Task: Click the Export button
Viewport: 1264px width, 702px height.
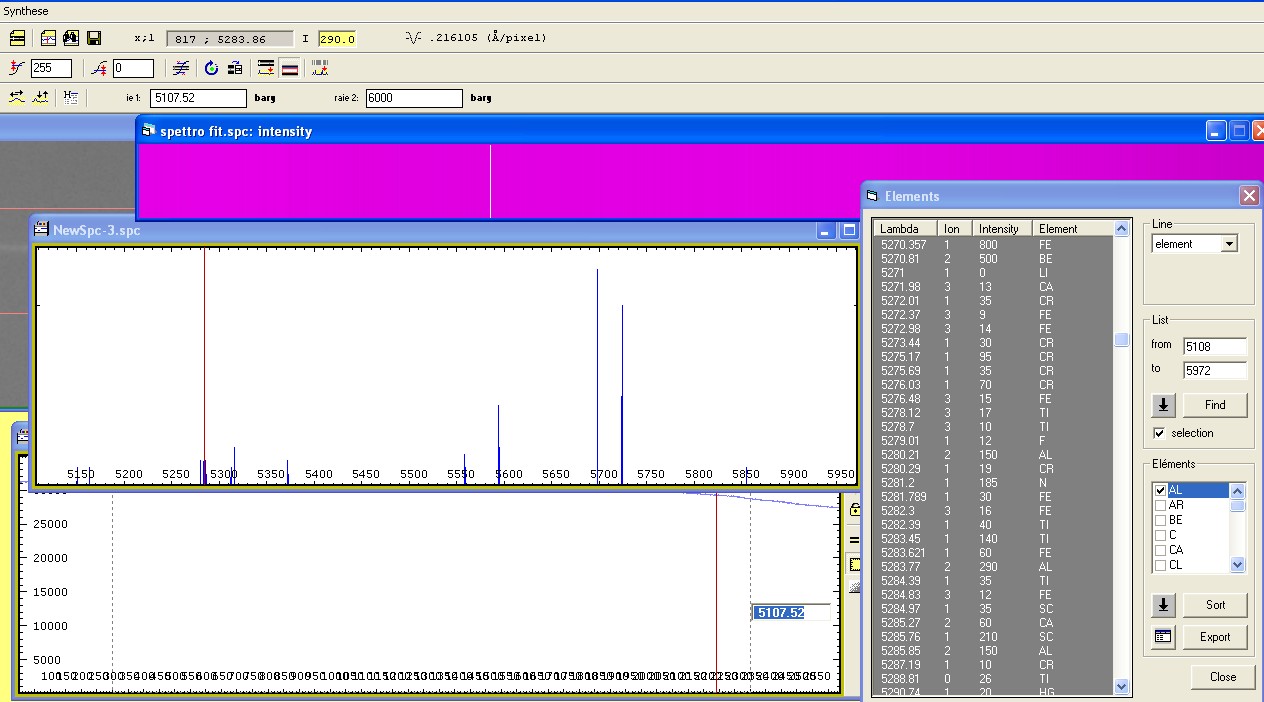Action: (1215, 637)
